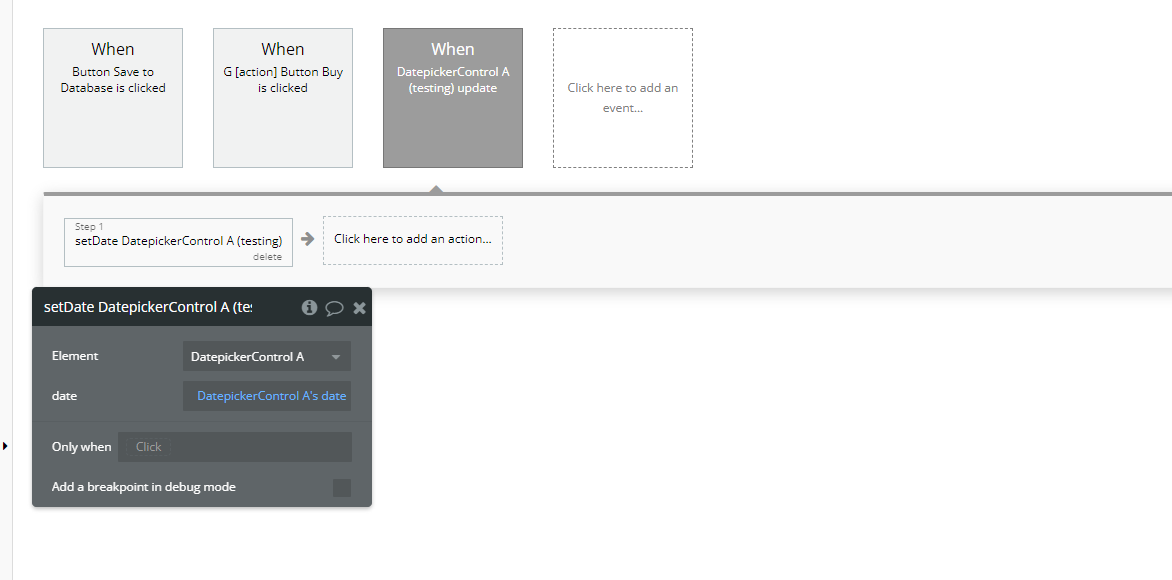Click the arrow pointing to the next action slot
Viewport: 1172px width, 580px height.
coord(307,239)
